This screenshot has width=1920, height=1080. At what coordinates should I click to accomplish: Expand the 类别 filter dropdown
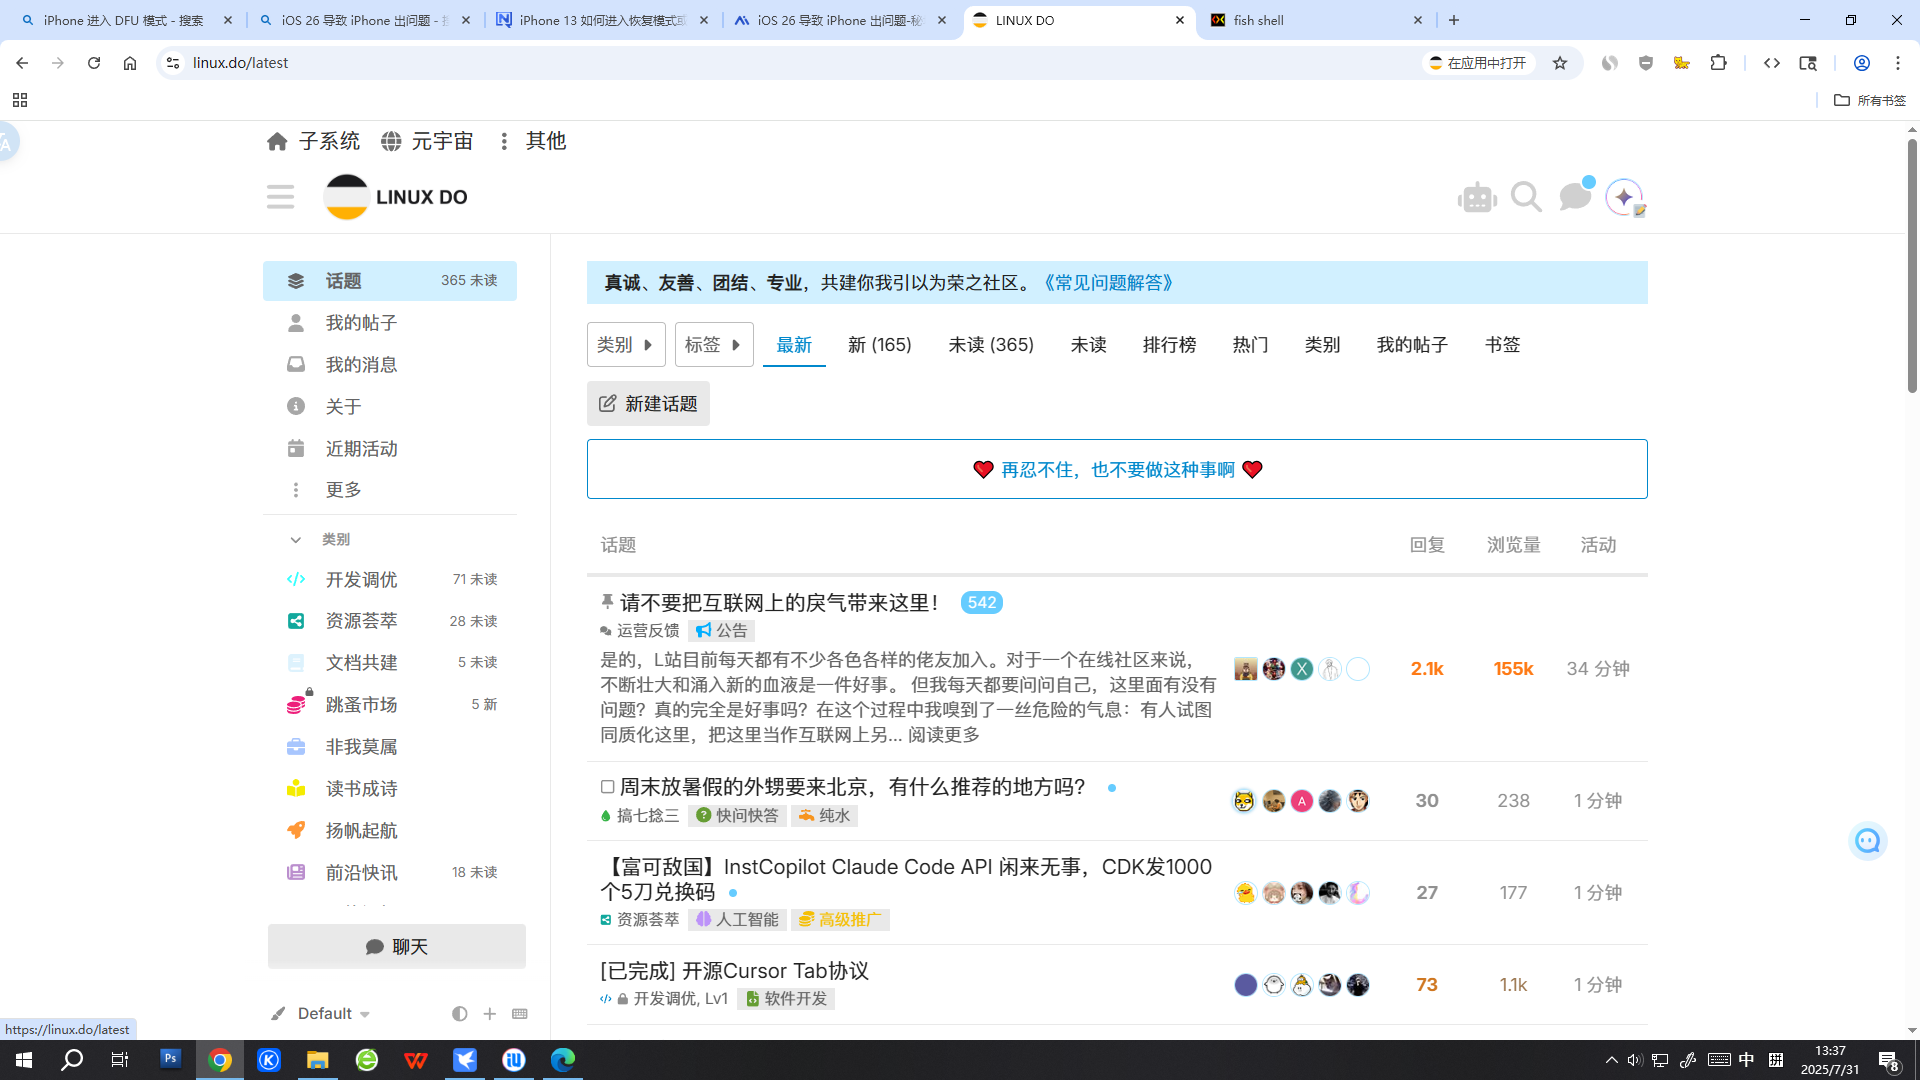coord(626,345)
